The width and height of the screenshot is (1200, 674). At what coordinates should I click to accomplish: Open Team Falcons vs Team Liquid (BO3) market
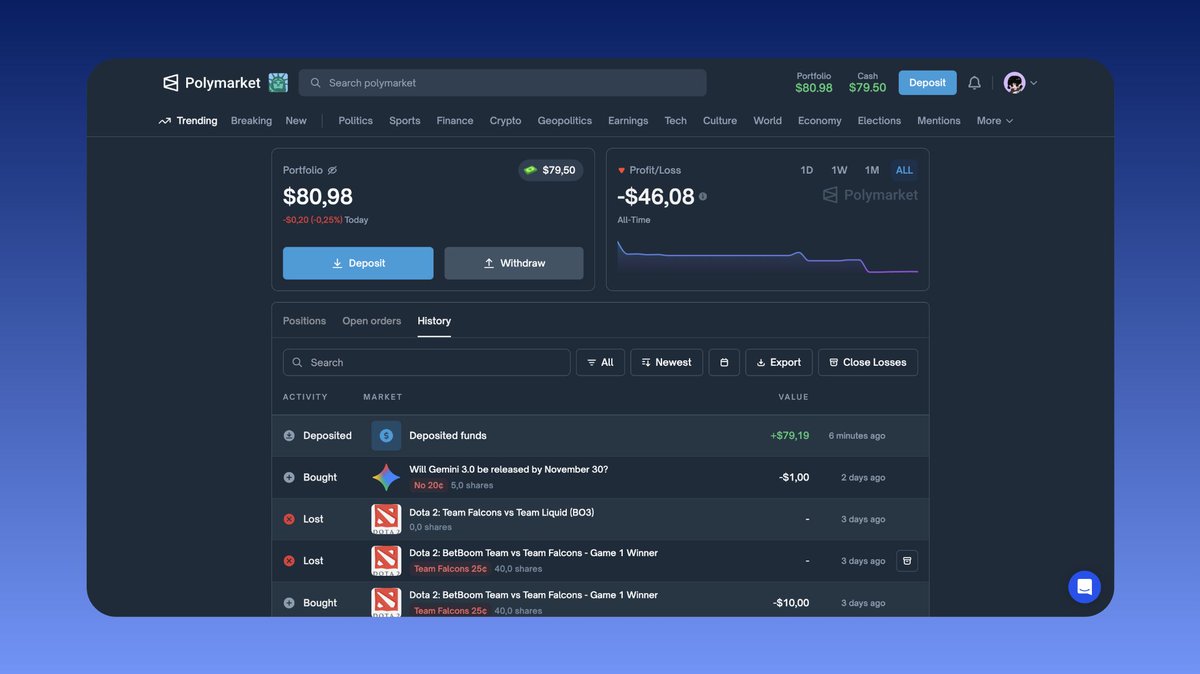tap(501, 512)
